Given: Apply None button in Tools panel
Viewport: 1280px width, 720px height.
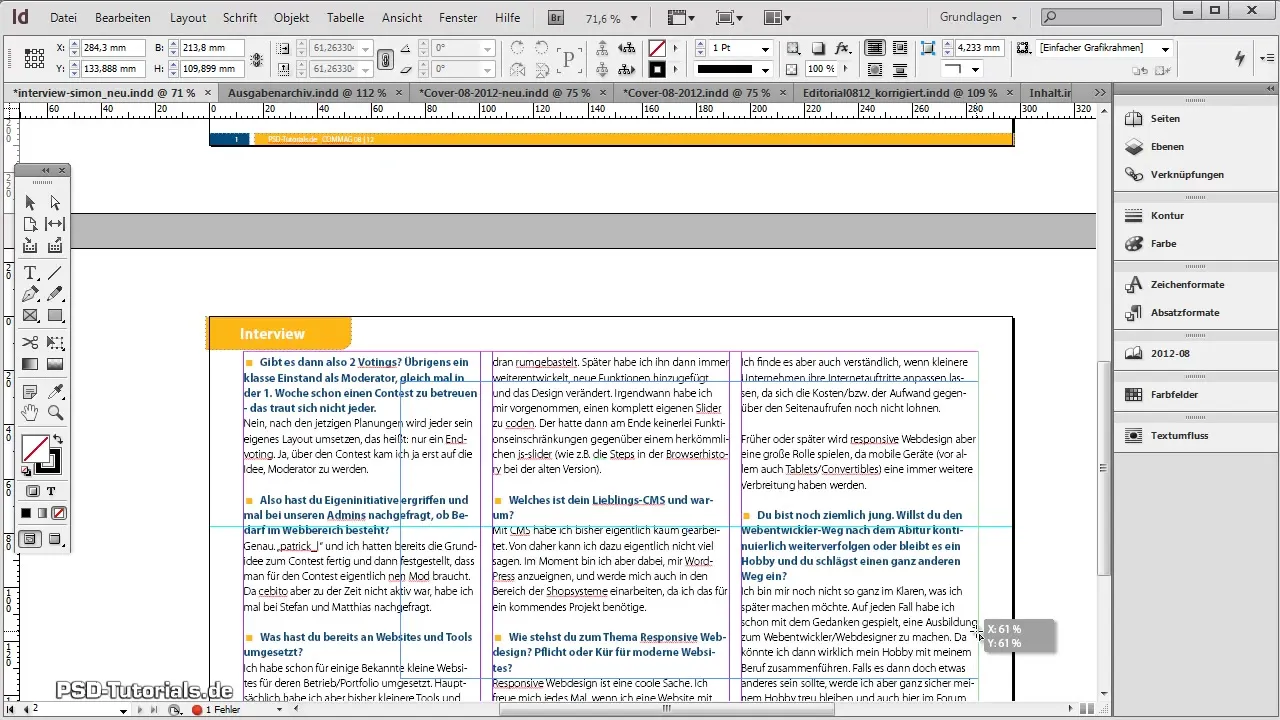Looking at the screenshot, I should [x=58, y=513].
